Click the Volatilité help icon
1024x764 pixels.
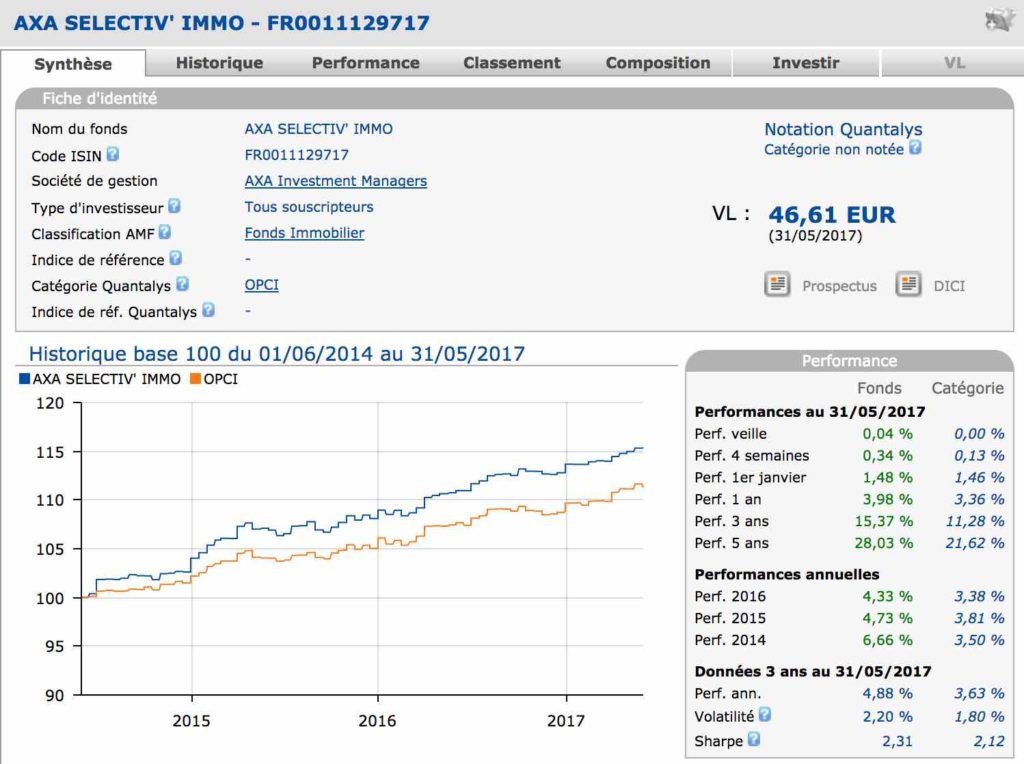pos(765,714)
